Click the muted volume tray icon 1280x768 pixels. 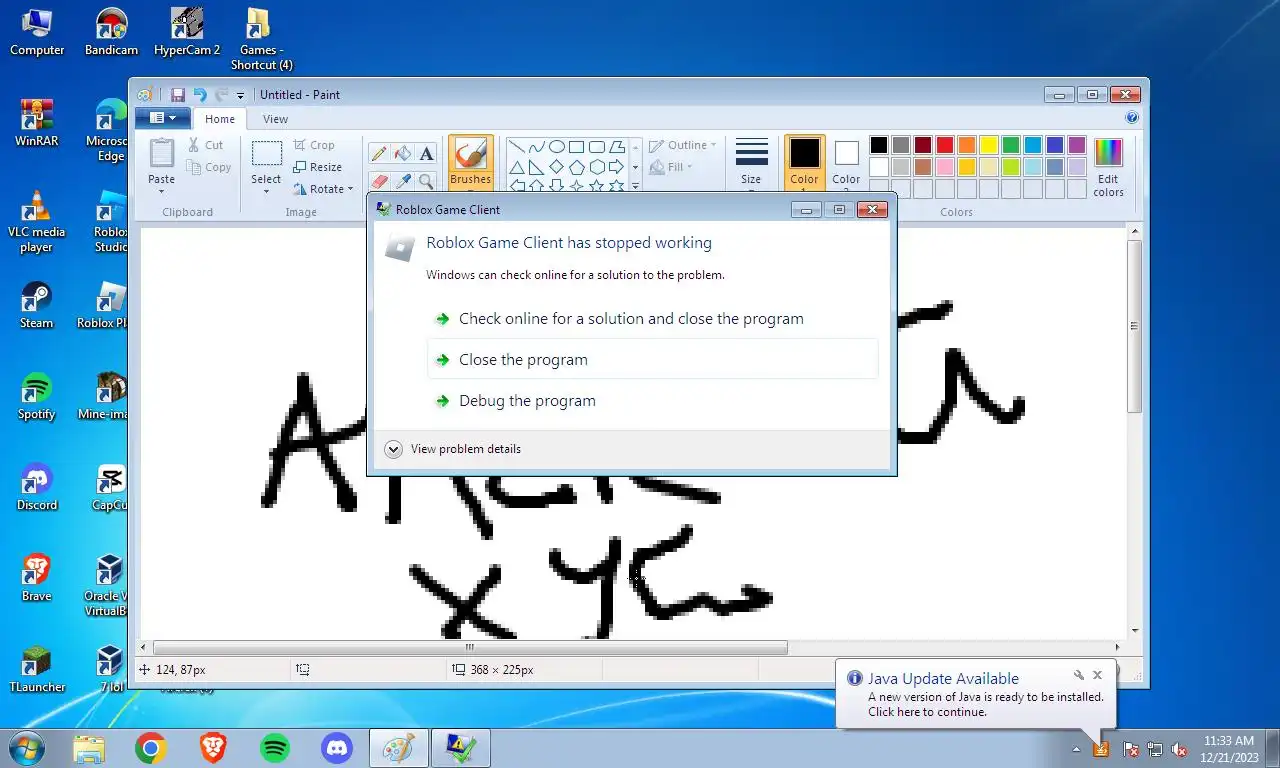click(1179, 749)
